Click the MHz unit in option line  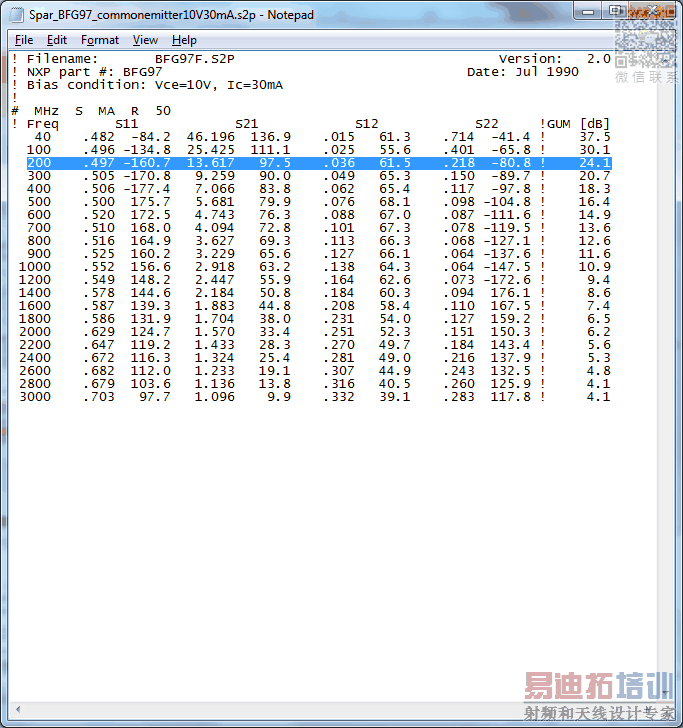click(46, 111)
